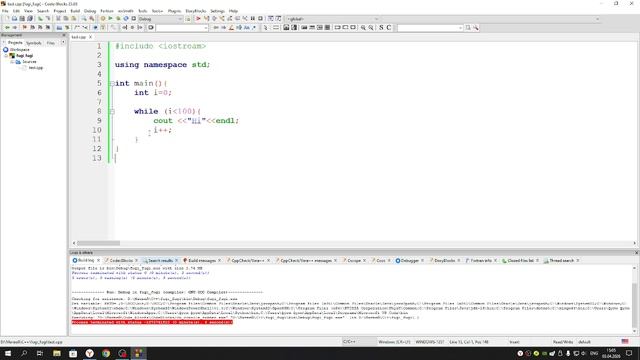
Task: Close the Logs & others panel
Action: (636, 253)
